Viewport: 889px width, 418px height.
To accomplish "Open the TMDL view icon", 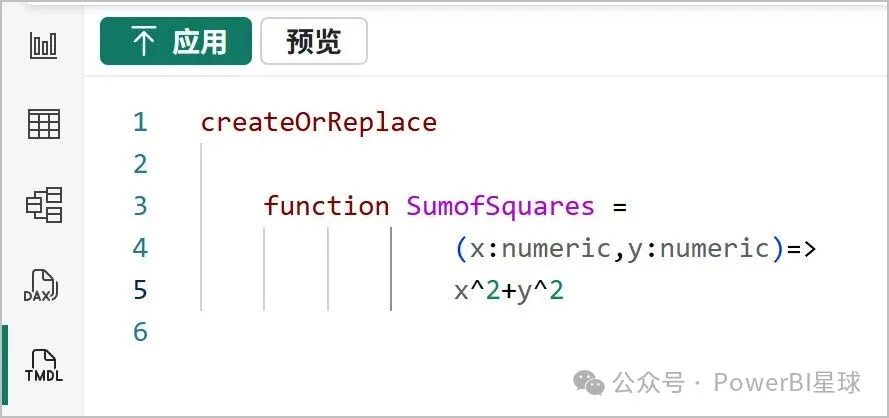I will tap(43, 366).
